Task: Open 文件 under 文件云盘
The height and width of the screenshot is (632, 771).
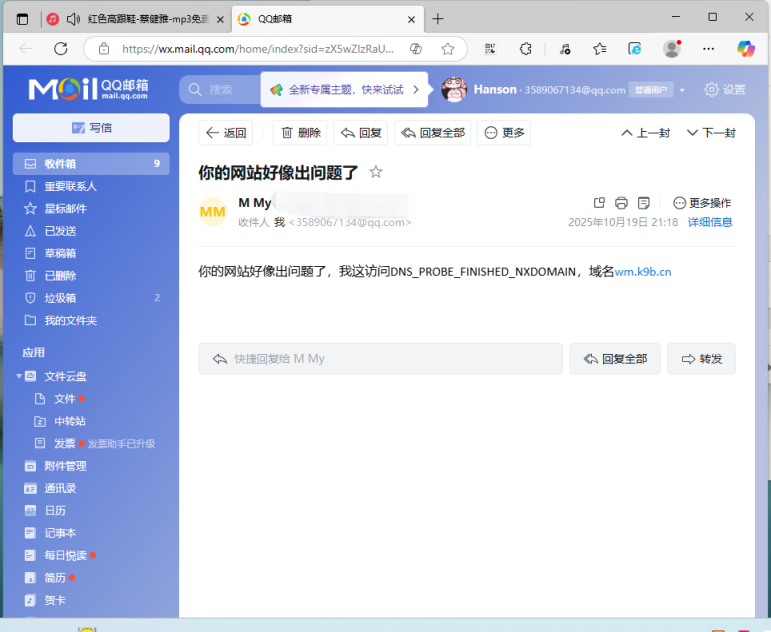Action: [64, 399]
